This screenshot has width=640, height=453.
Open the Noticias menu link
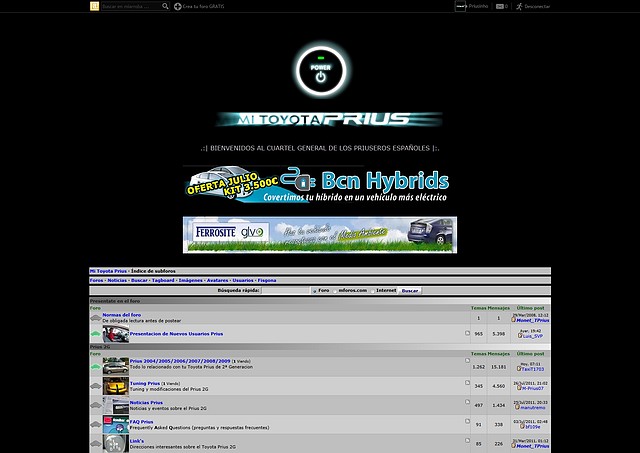click(117, 280)
